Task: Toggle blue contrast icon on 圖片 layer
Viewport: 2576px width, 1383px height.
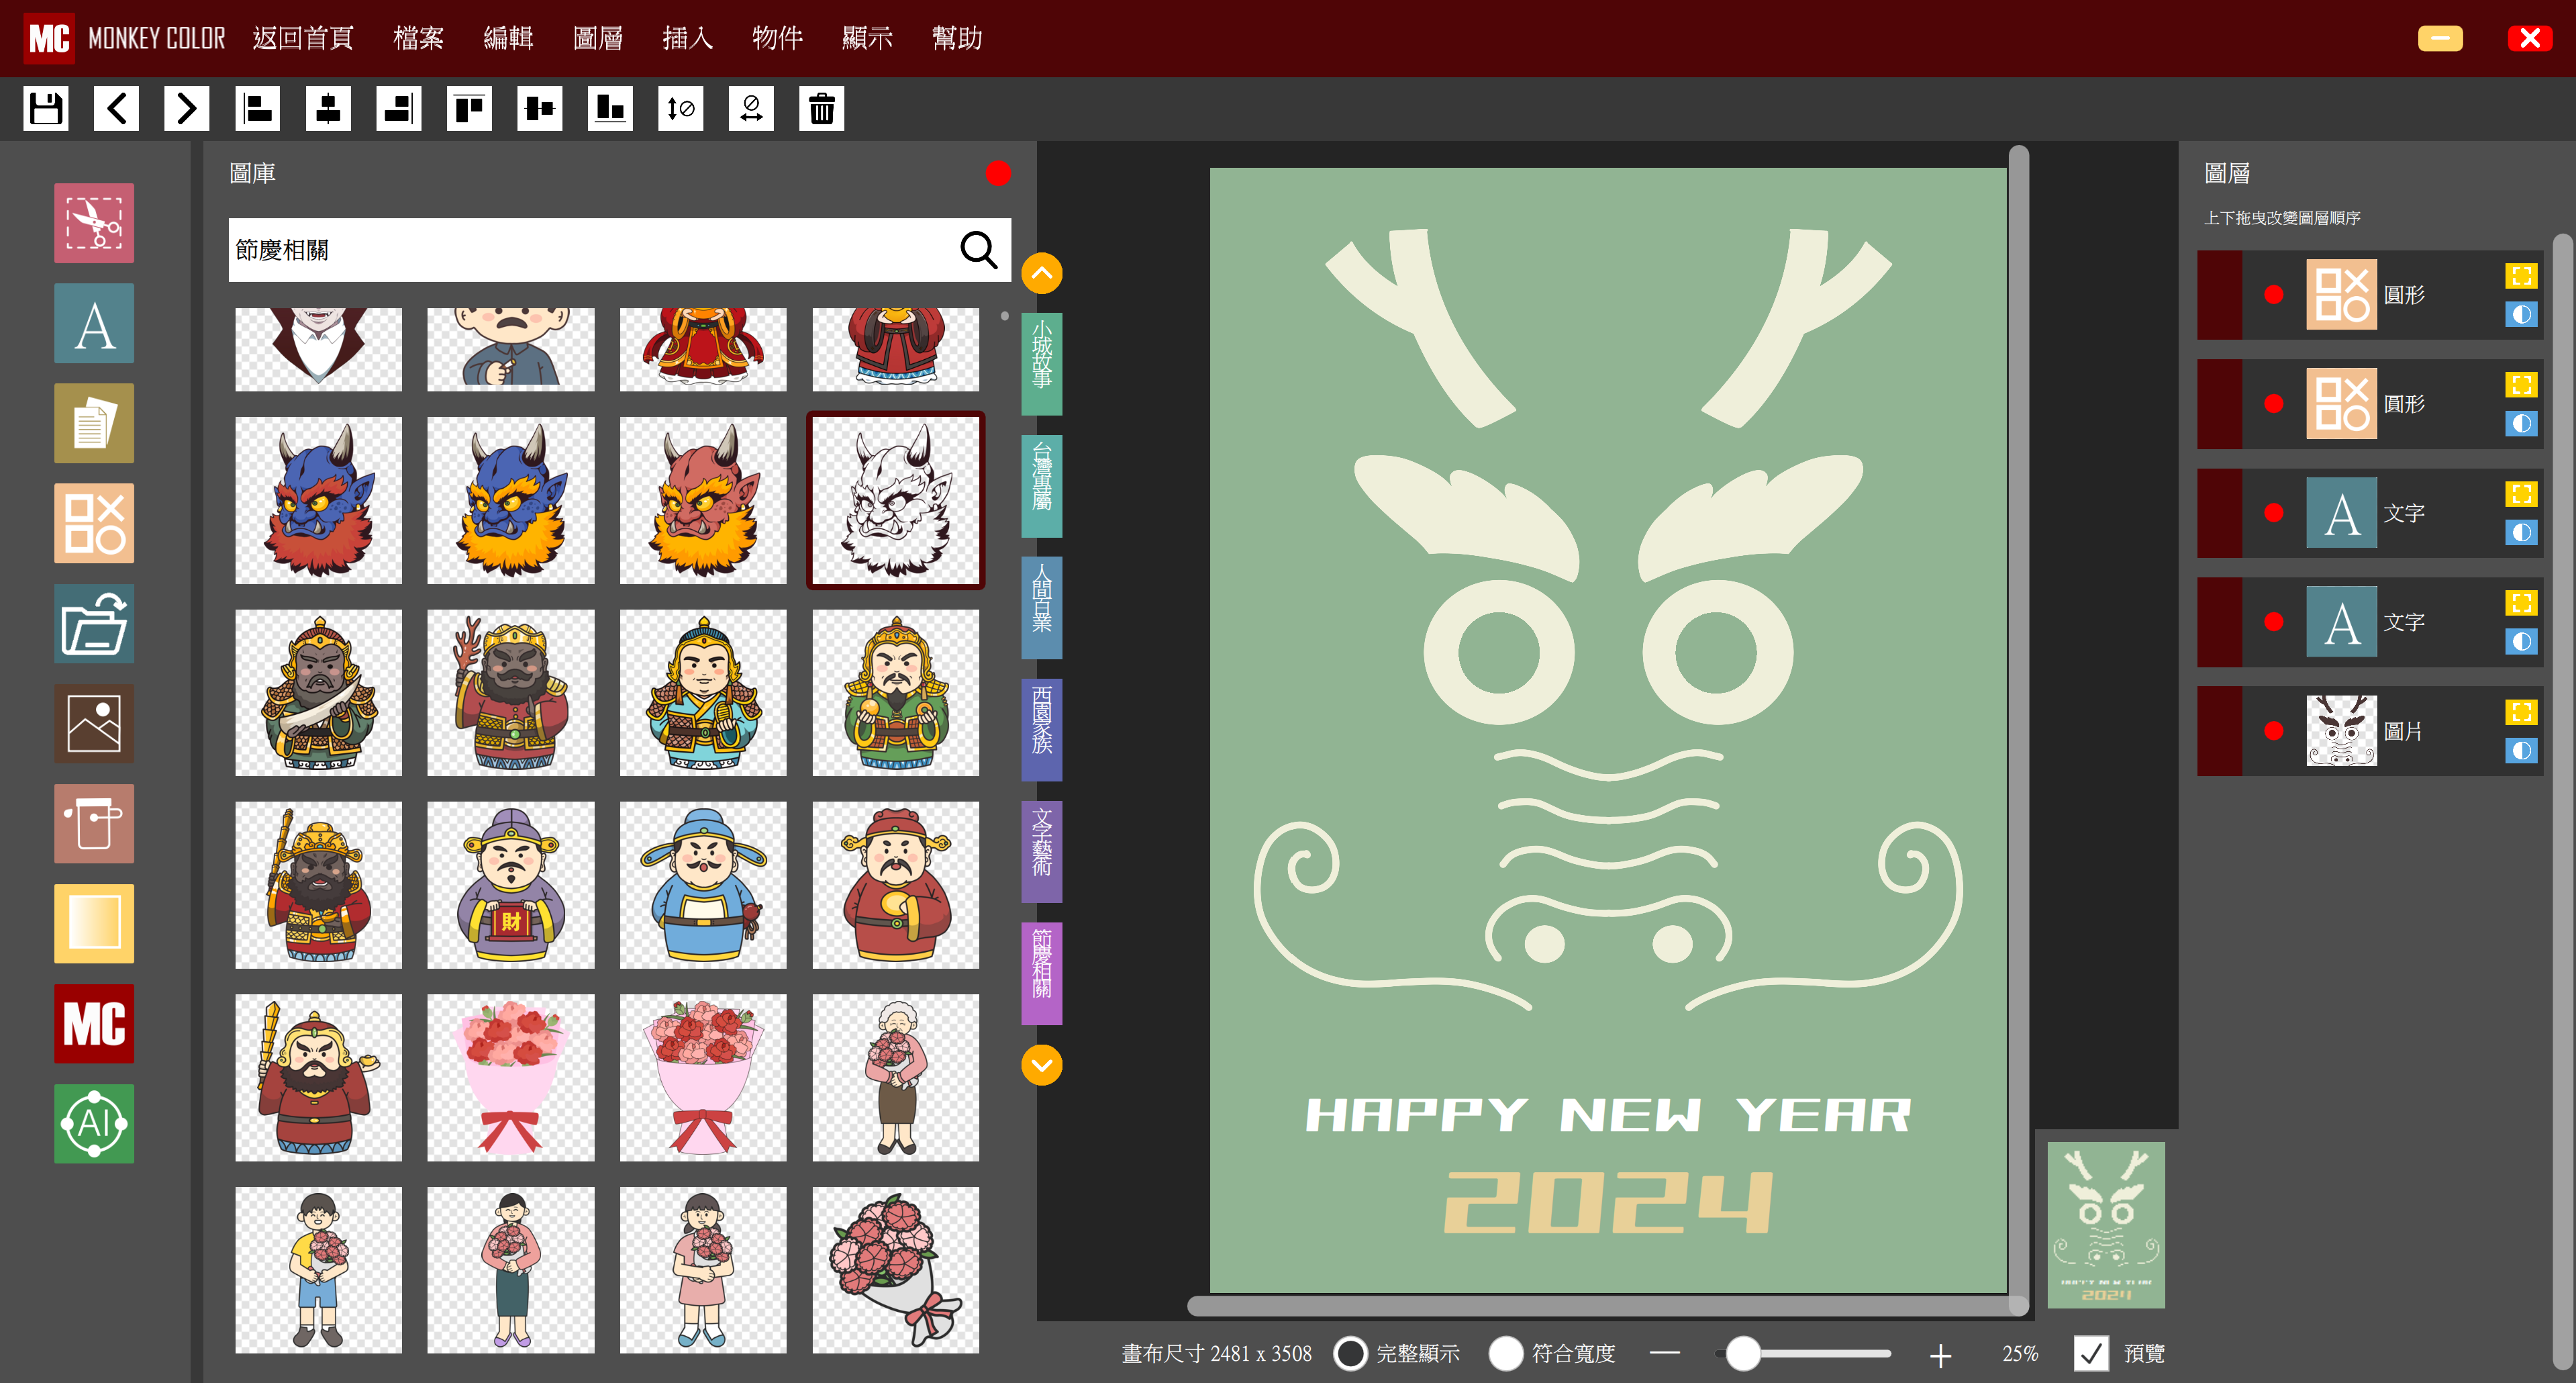Action: click(2521, 750)
